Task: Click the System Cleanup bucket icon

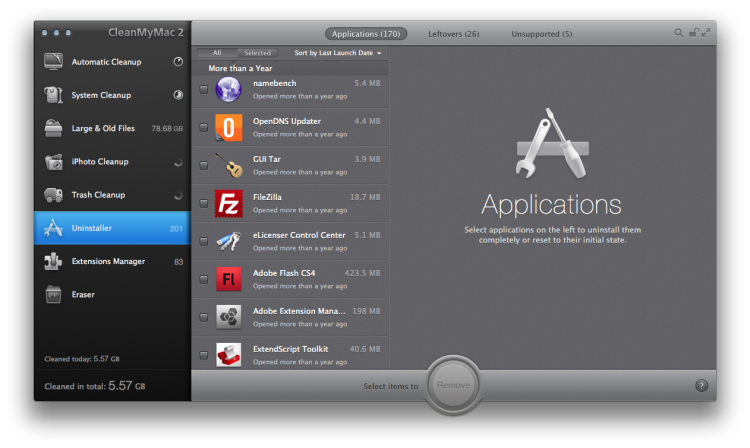Action: 53,95
